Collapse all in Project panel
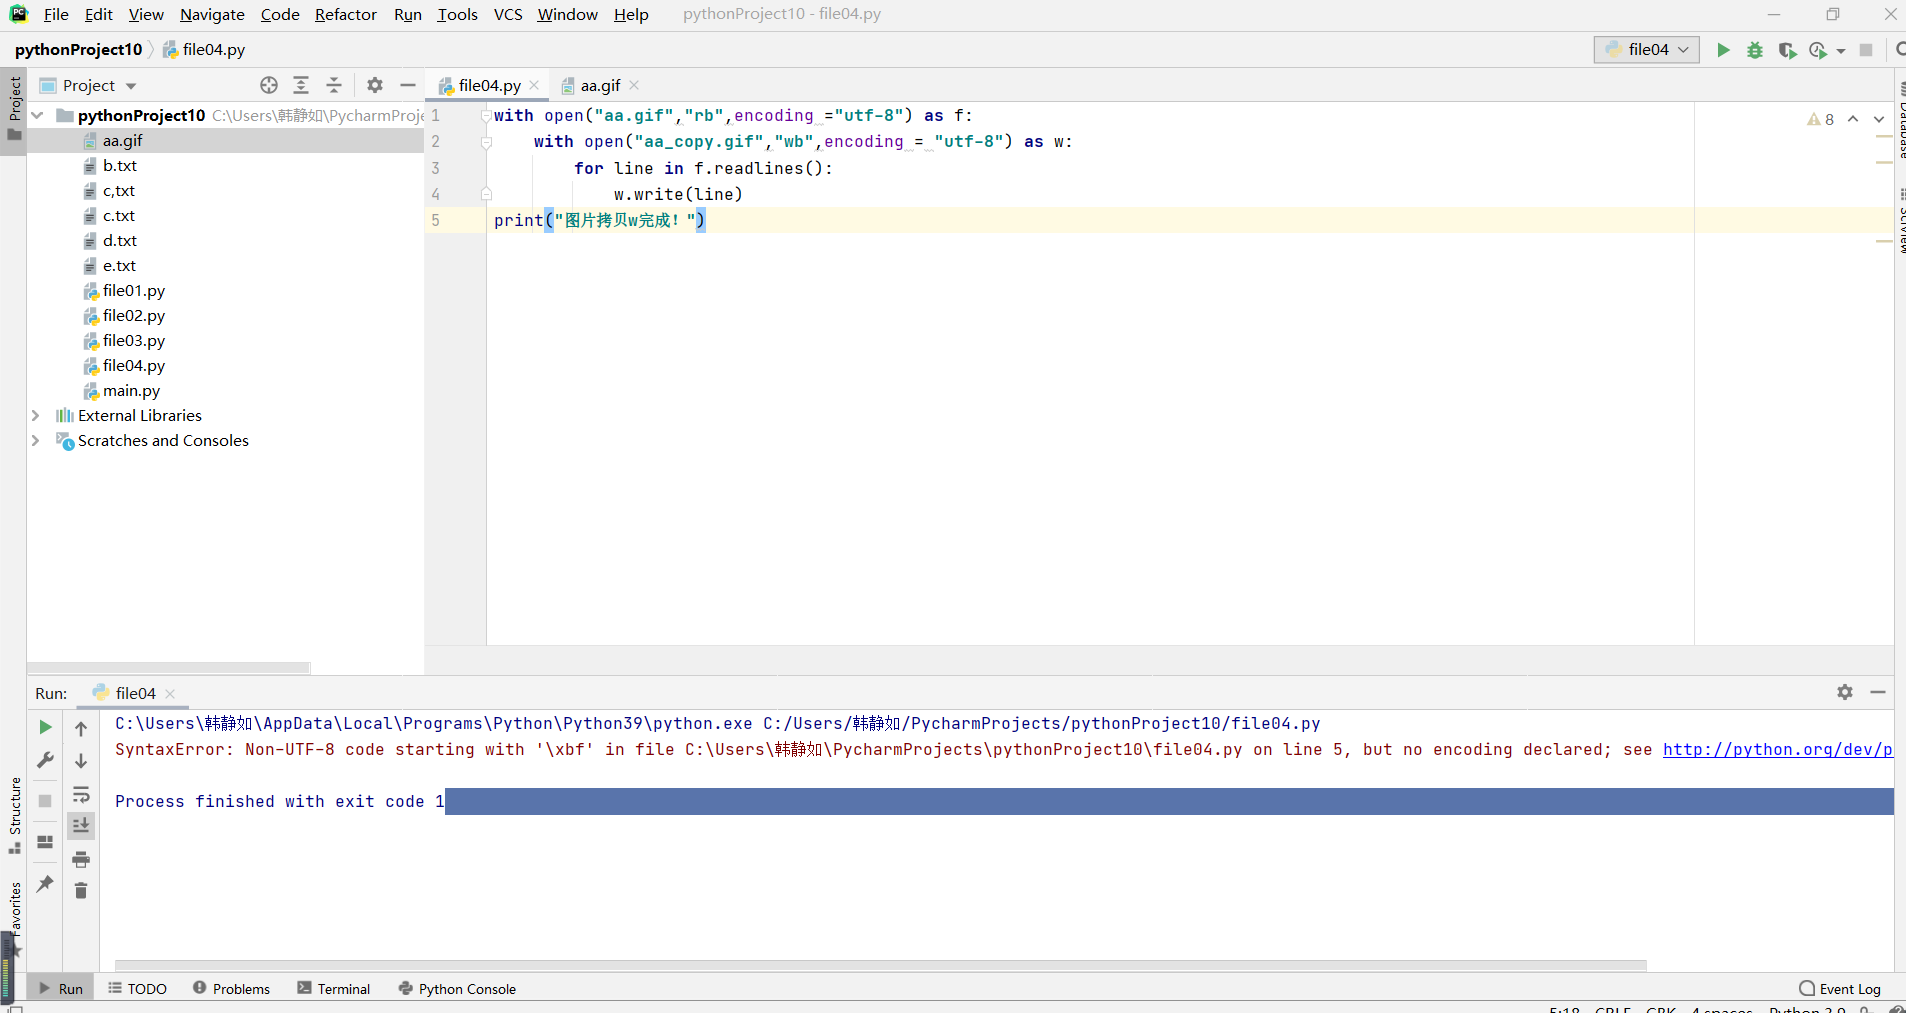 click(334, 85)
